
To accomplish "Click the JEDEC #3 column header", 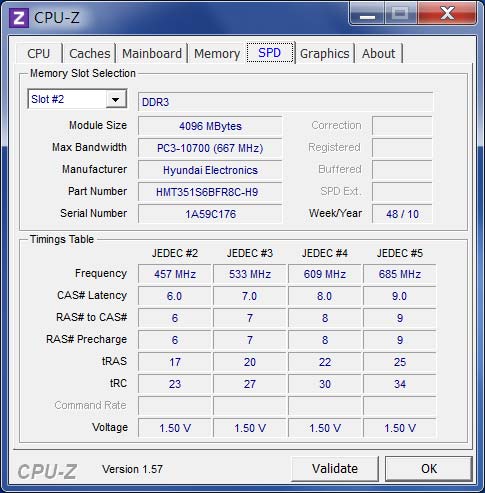I will click(x=250, y=253).
